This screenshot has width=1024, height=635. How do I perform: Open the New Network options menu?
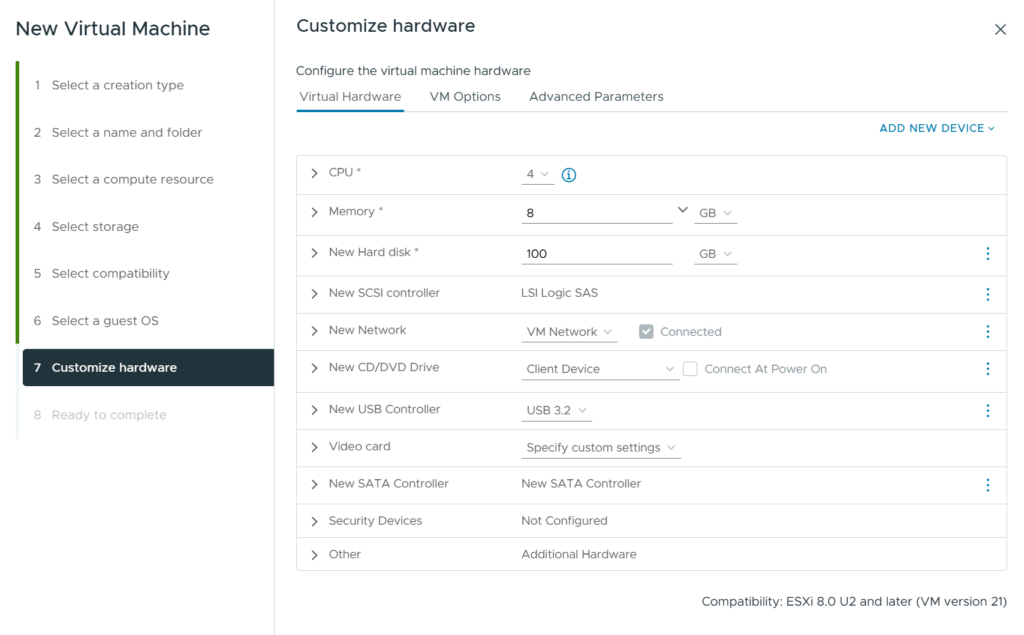tap(987, 332)
